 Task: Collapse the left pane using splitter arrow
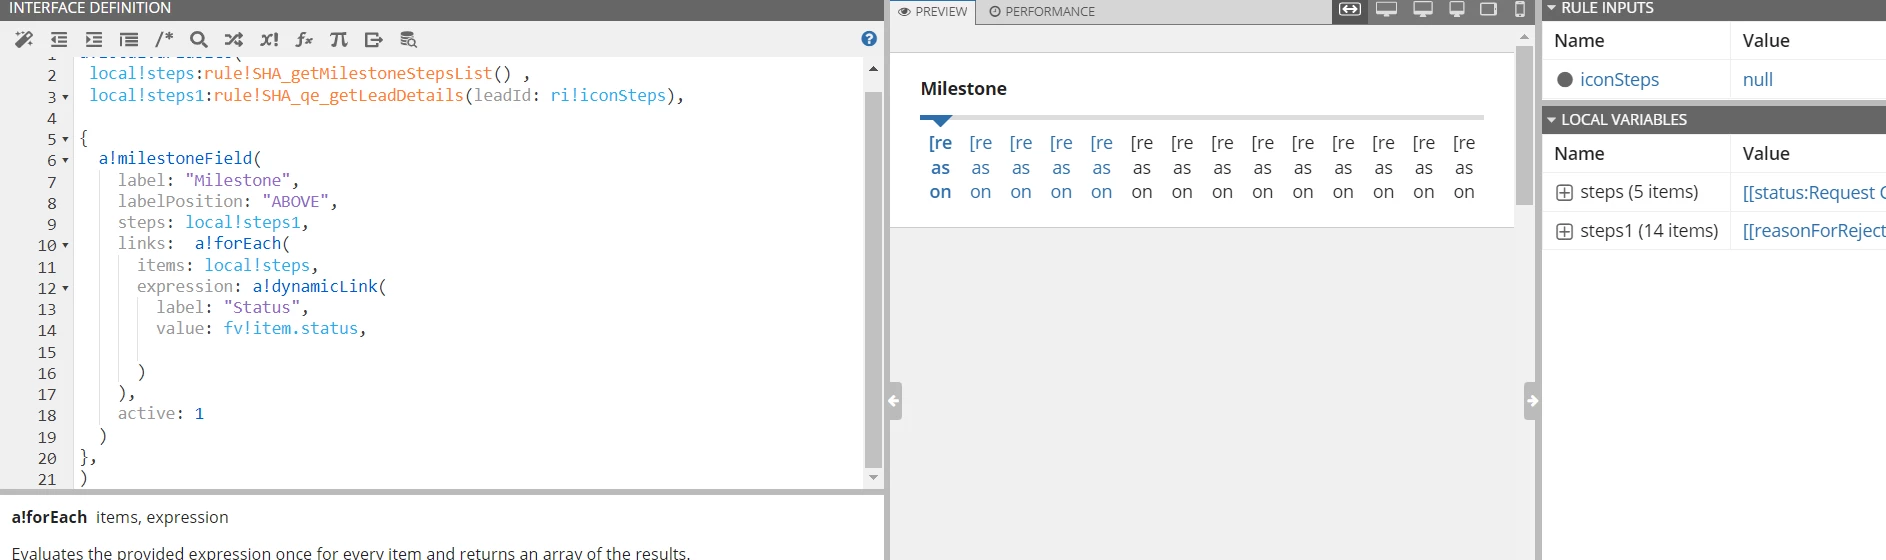(894, 401)
